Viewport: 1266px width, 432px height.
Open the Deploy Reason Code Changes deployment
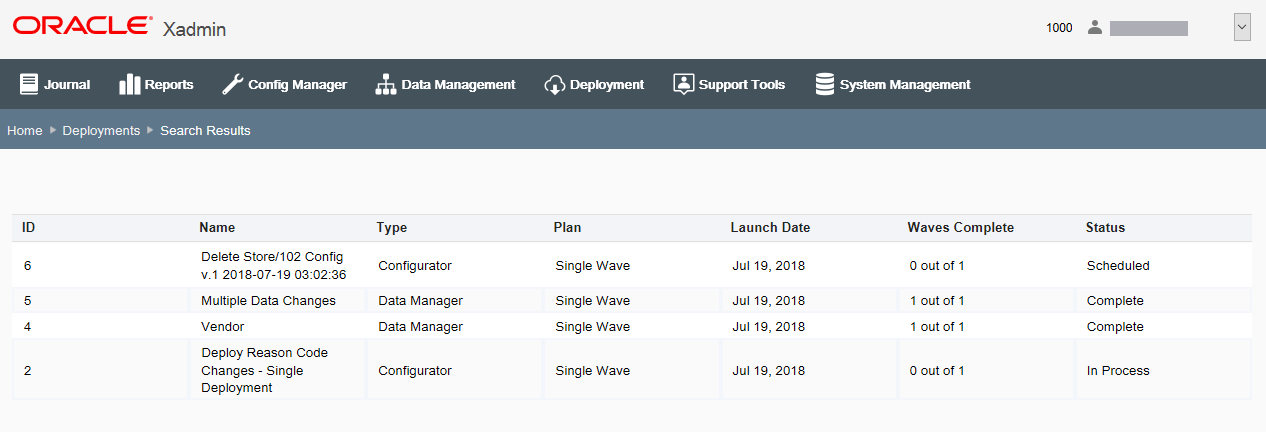click(264, 371)
